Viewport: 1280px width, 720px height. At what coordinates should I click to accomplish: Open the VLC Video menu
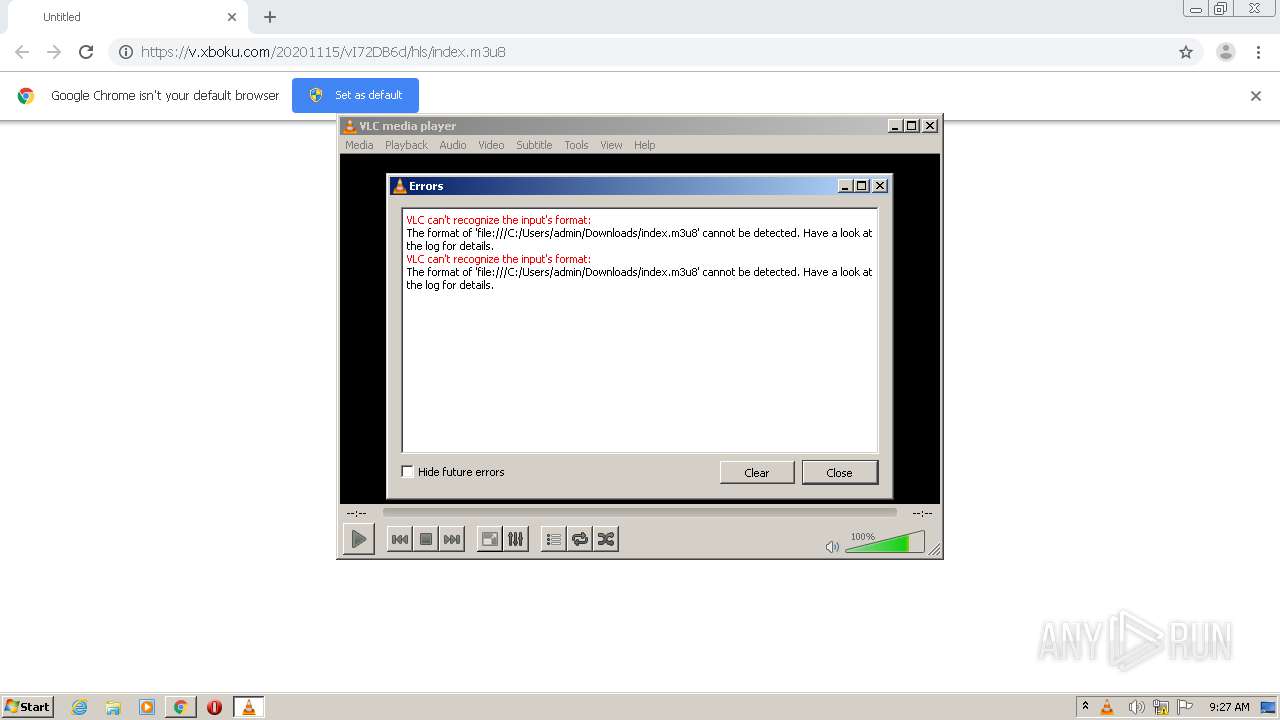491,145
